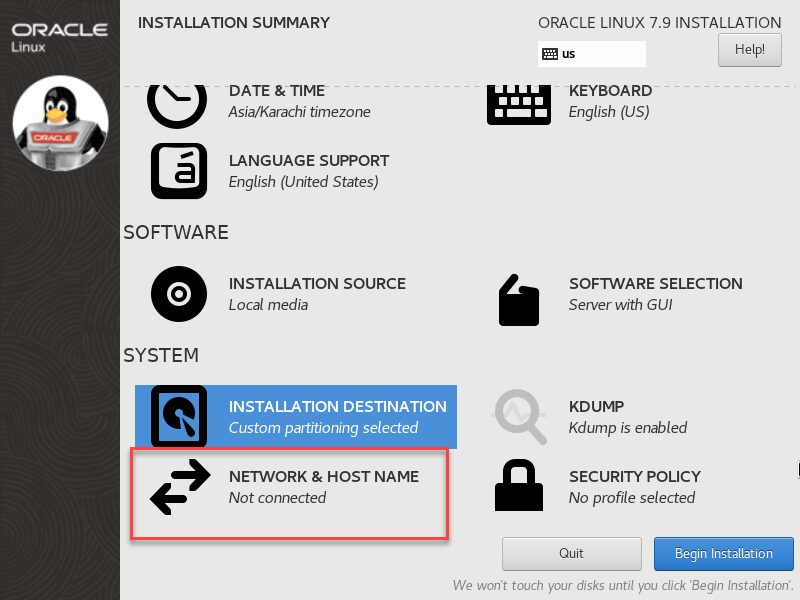Image resolution: width=800 pixels, height=600 pixels.
Task: Click the Kdump magnifier icon
Action: click(x=519, y=417)
